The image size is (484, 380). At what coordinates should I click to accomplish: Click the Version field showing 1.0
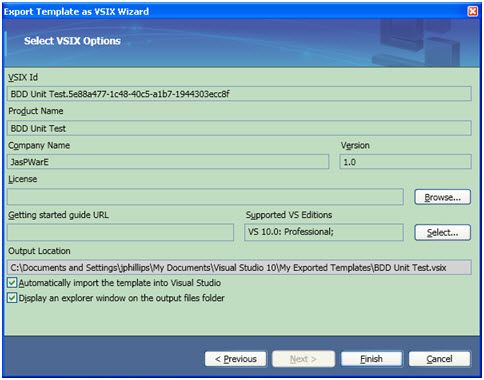tap(405, 162)
